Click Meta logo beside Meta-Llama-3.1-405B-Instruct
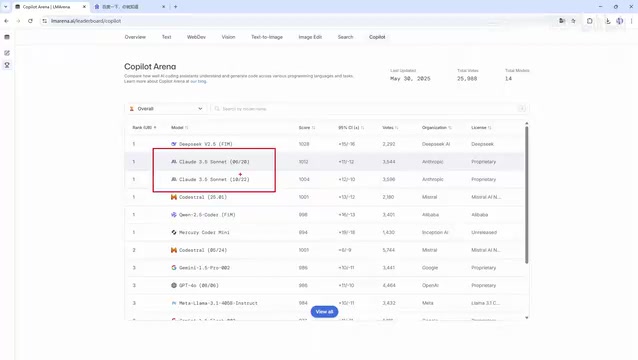The image size is (638, 360). pyautogui.click(x=174, y=303)
